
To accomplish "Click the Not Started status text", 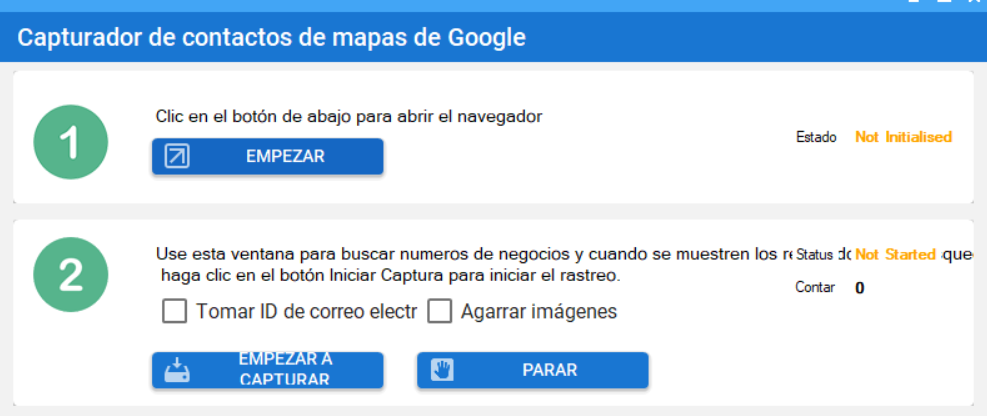I will coord(895,254).
